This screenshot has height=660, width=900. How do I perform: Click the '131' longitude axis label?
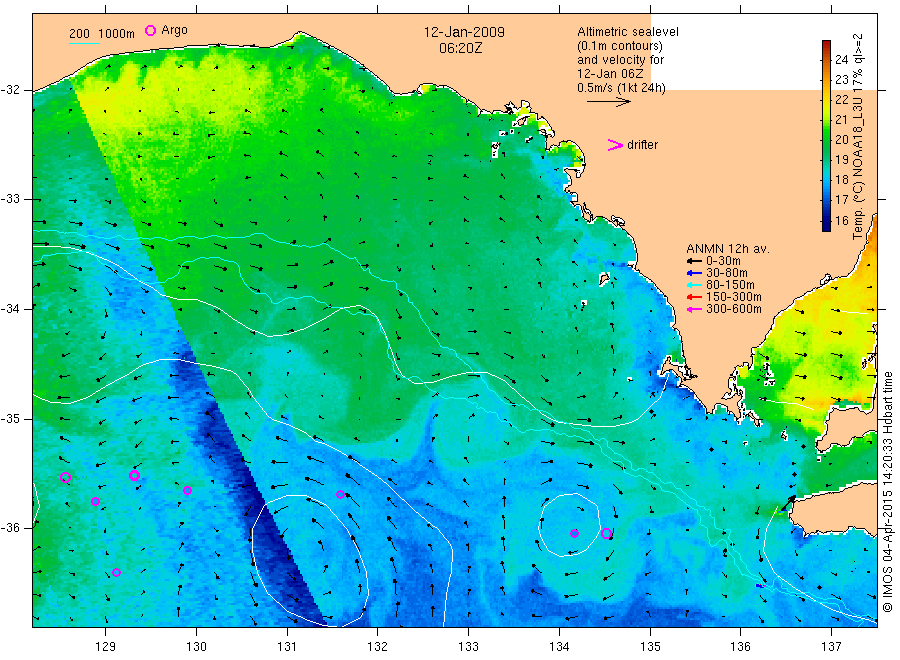[x=287, y=647]
